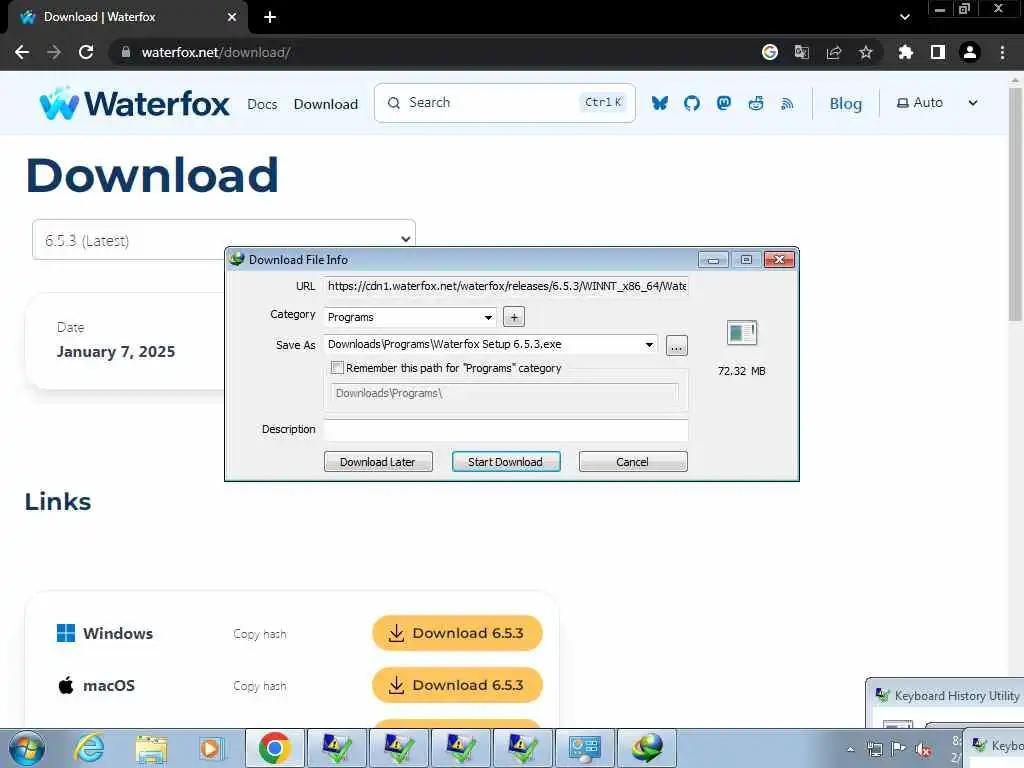Viewport: 1024px width, 768px height.
Task: Add new category with the plus button
Action: tap(514, 317)
